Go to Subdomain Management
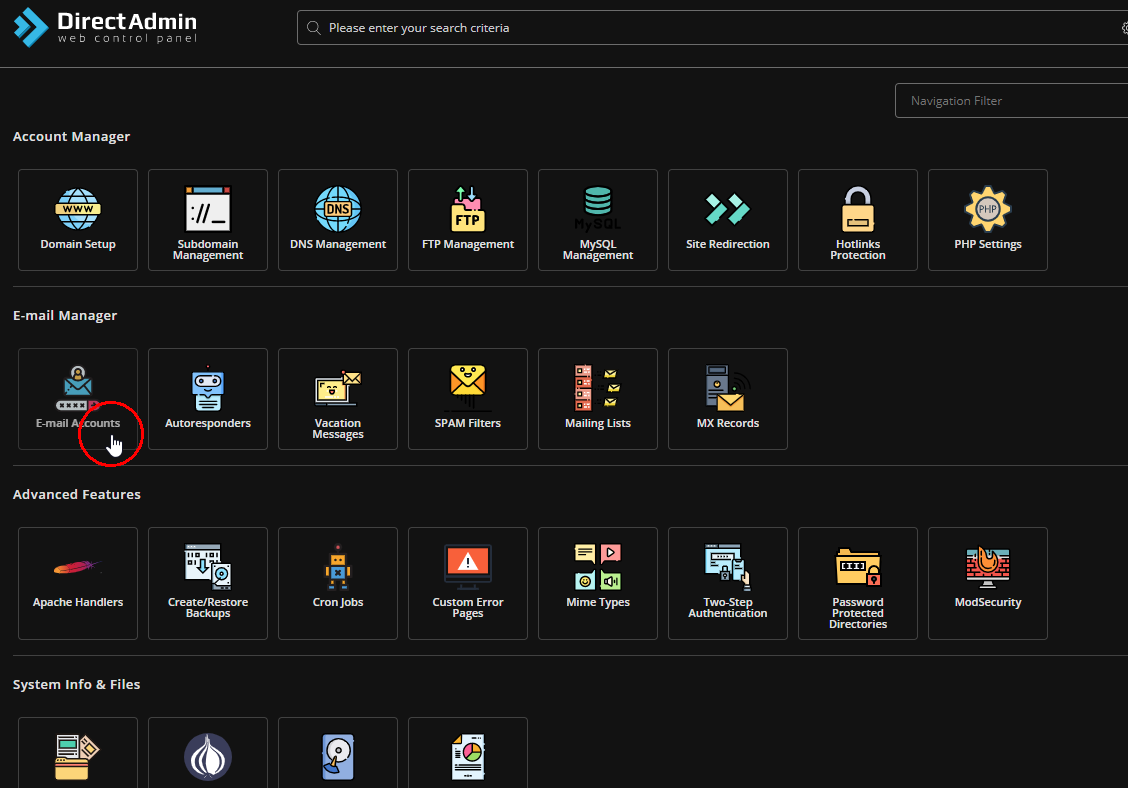The image size is (1128, 788). [x=208, y=220]
